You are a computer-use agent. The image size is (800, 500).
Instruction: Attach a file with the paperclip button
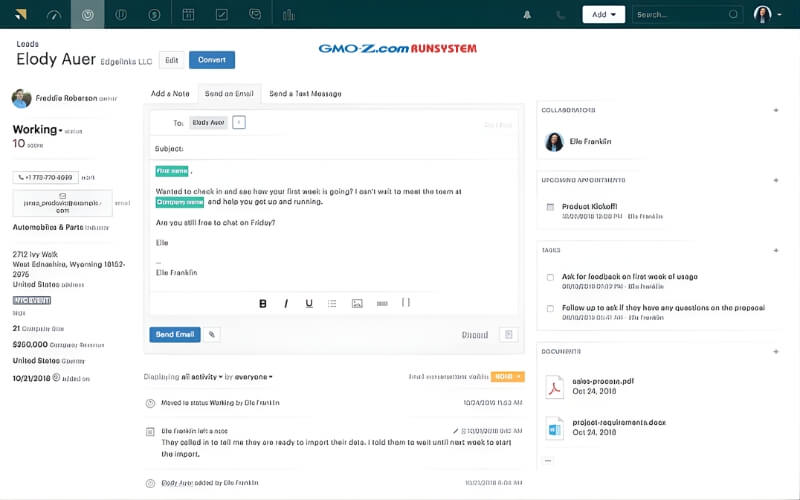click(212, 335)
